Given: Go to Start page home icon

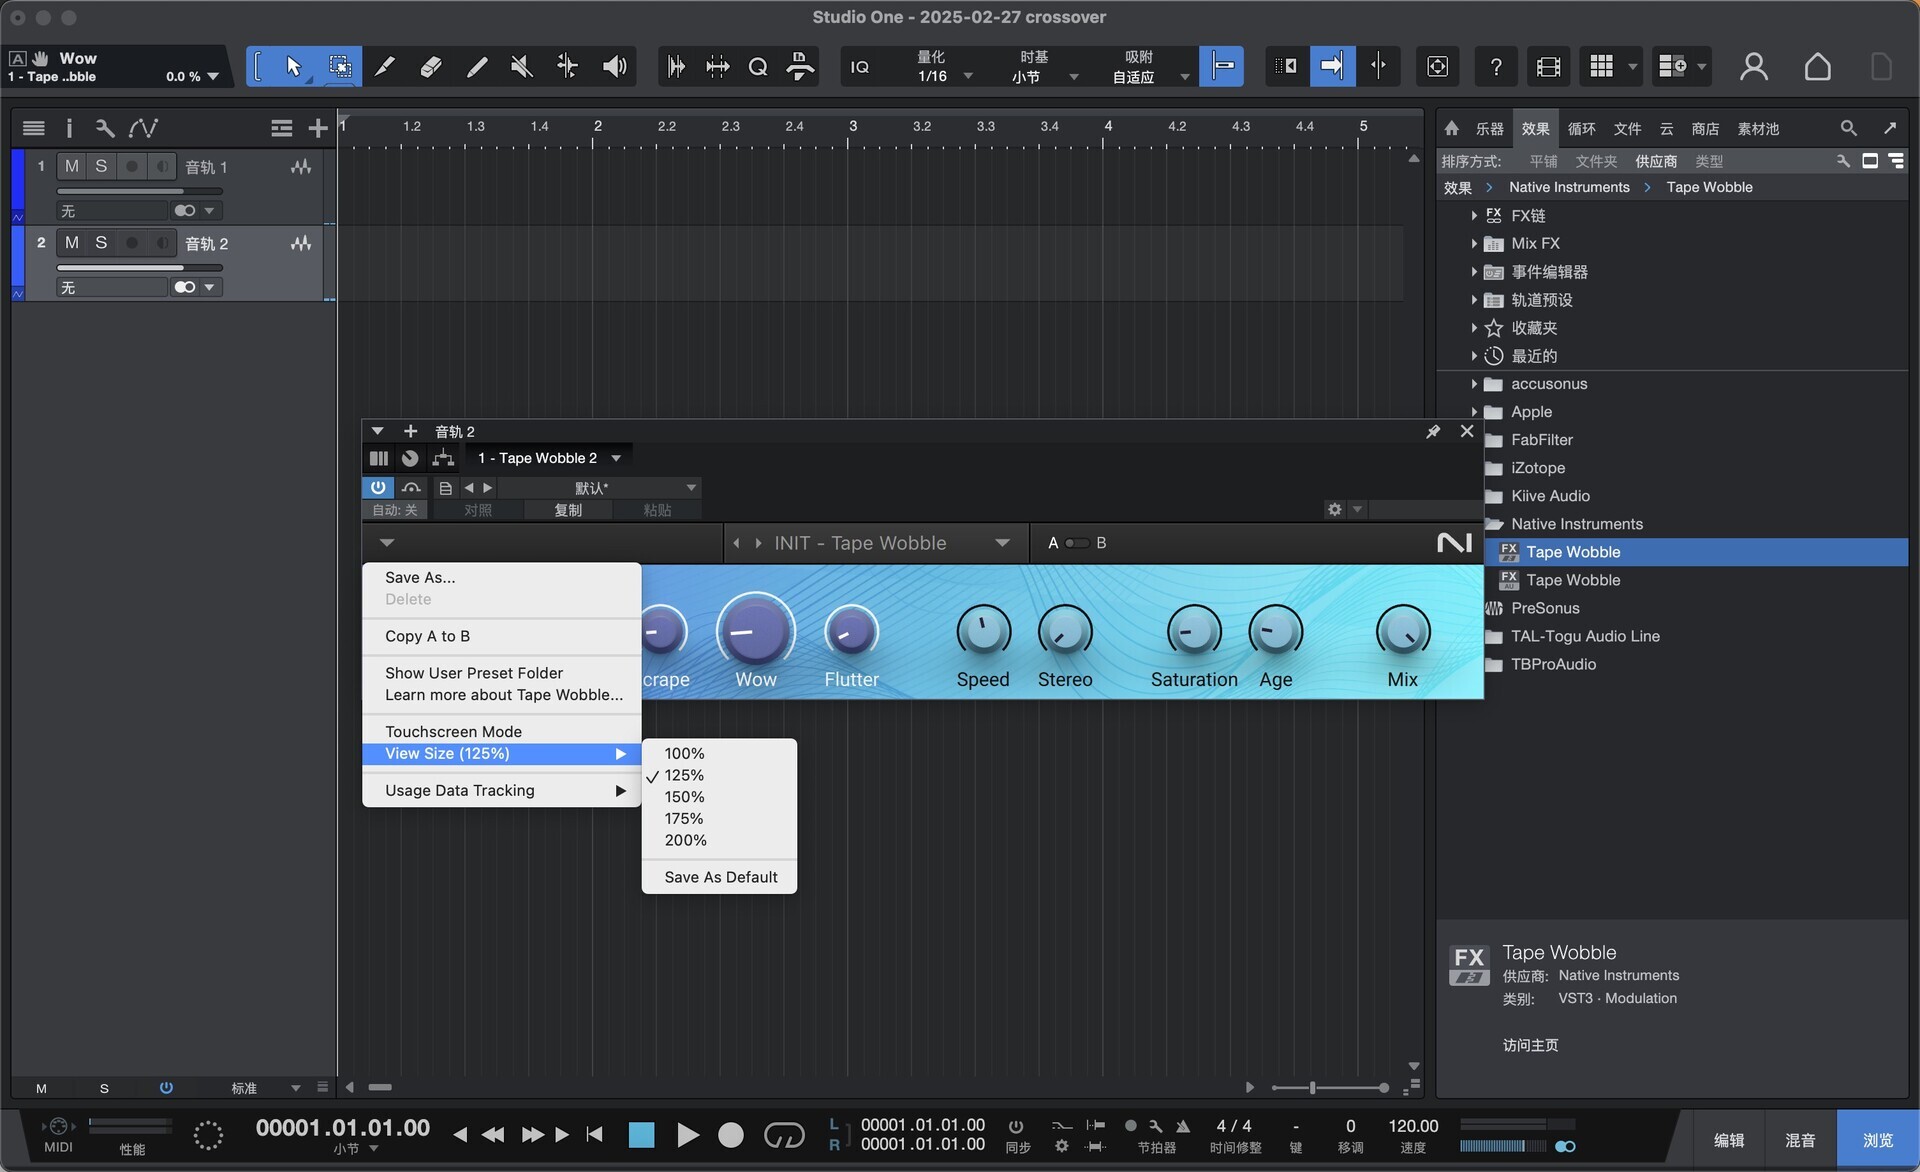Looking at the screenshot, I should [x=1817, y=67].
